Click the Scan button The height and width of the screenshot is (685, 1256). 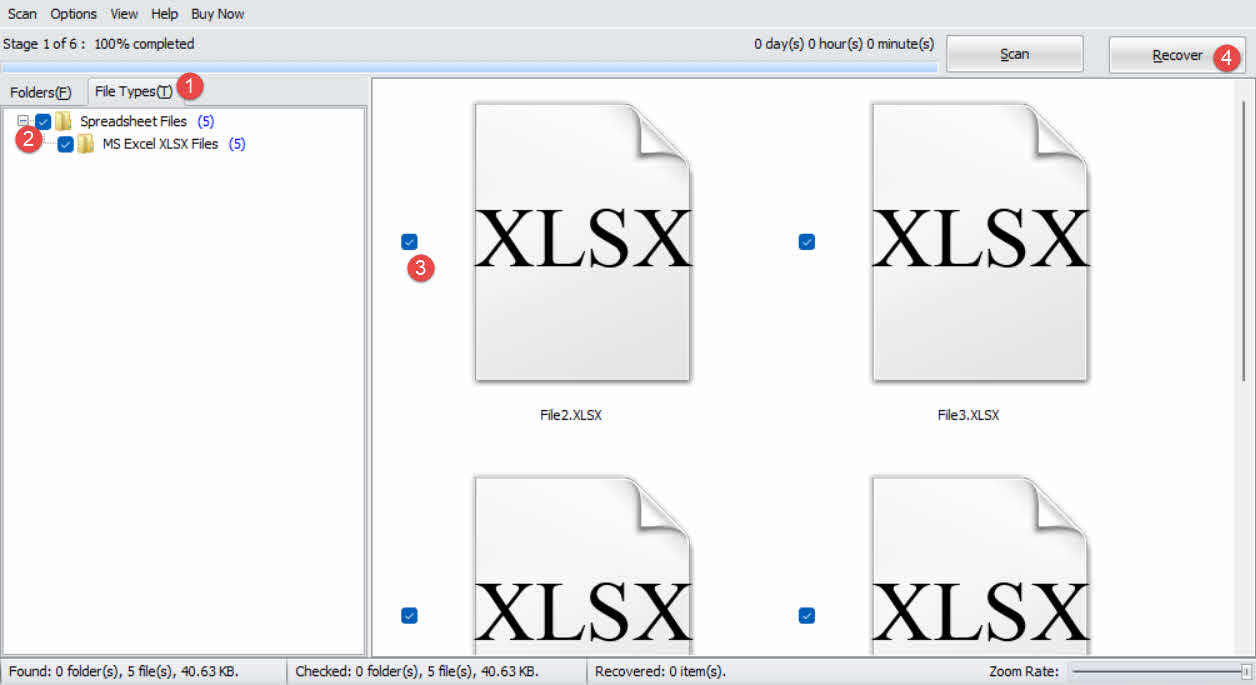1015,54
